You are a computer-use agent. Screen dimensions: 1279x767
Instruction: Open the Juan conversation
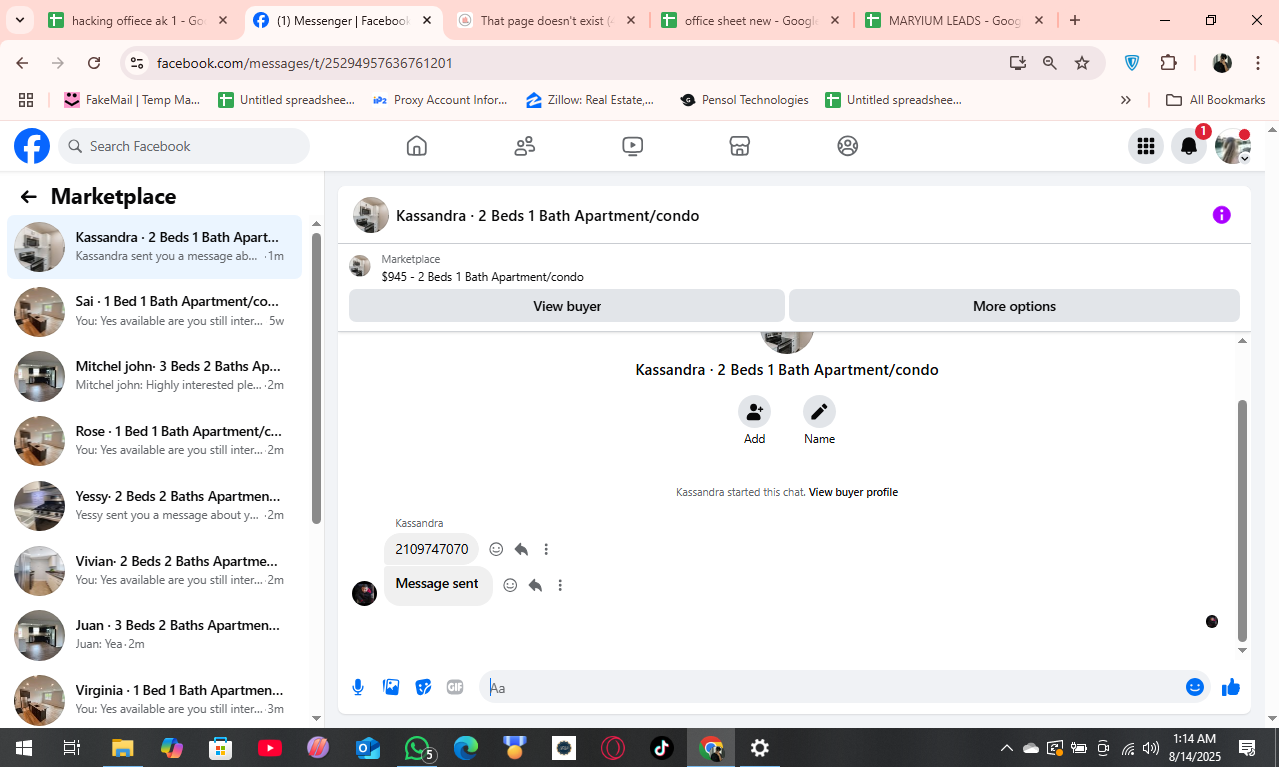pos(154,635)
